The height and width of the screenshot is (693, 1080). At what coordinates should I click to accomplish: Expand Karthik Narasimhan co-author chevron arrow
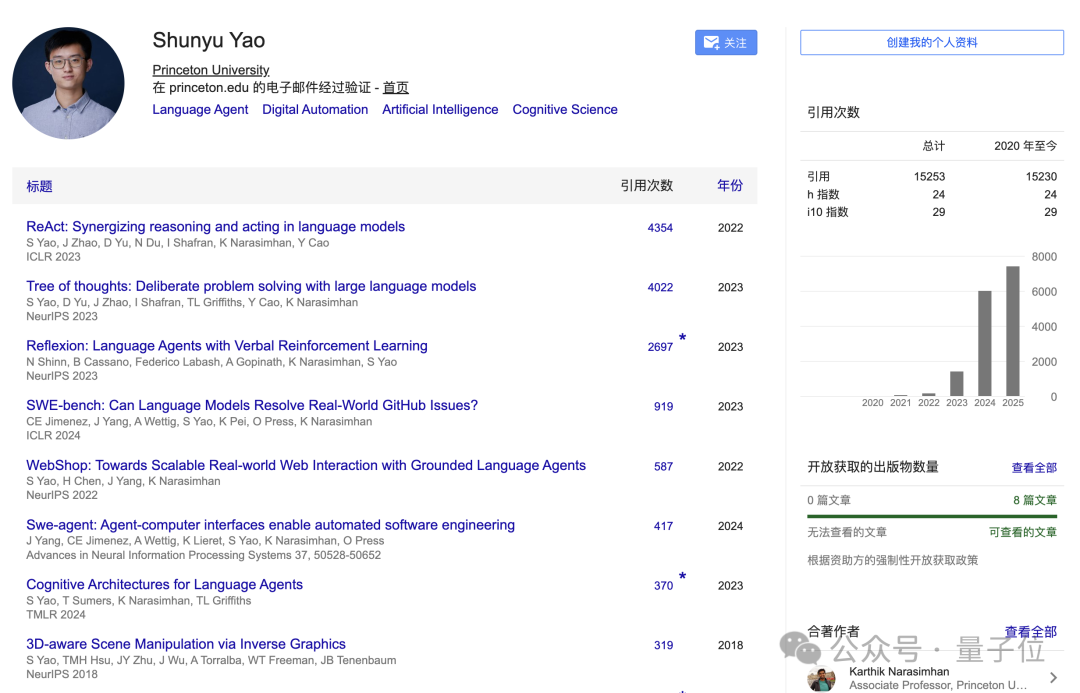pyautogui.click(x=1053, y=678)
